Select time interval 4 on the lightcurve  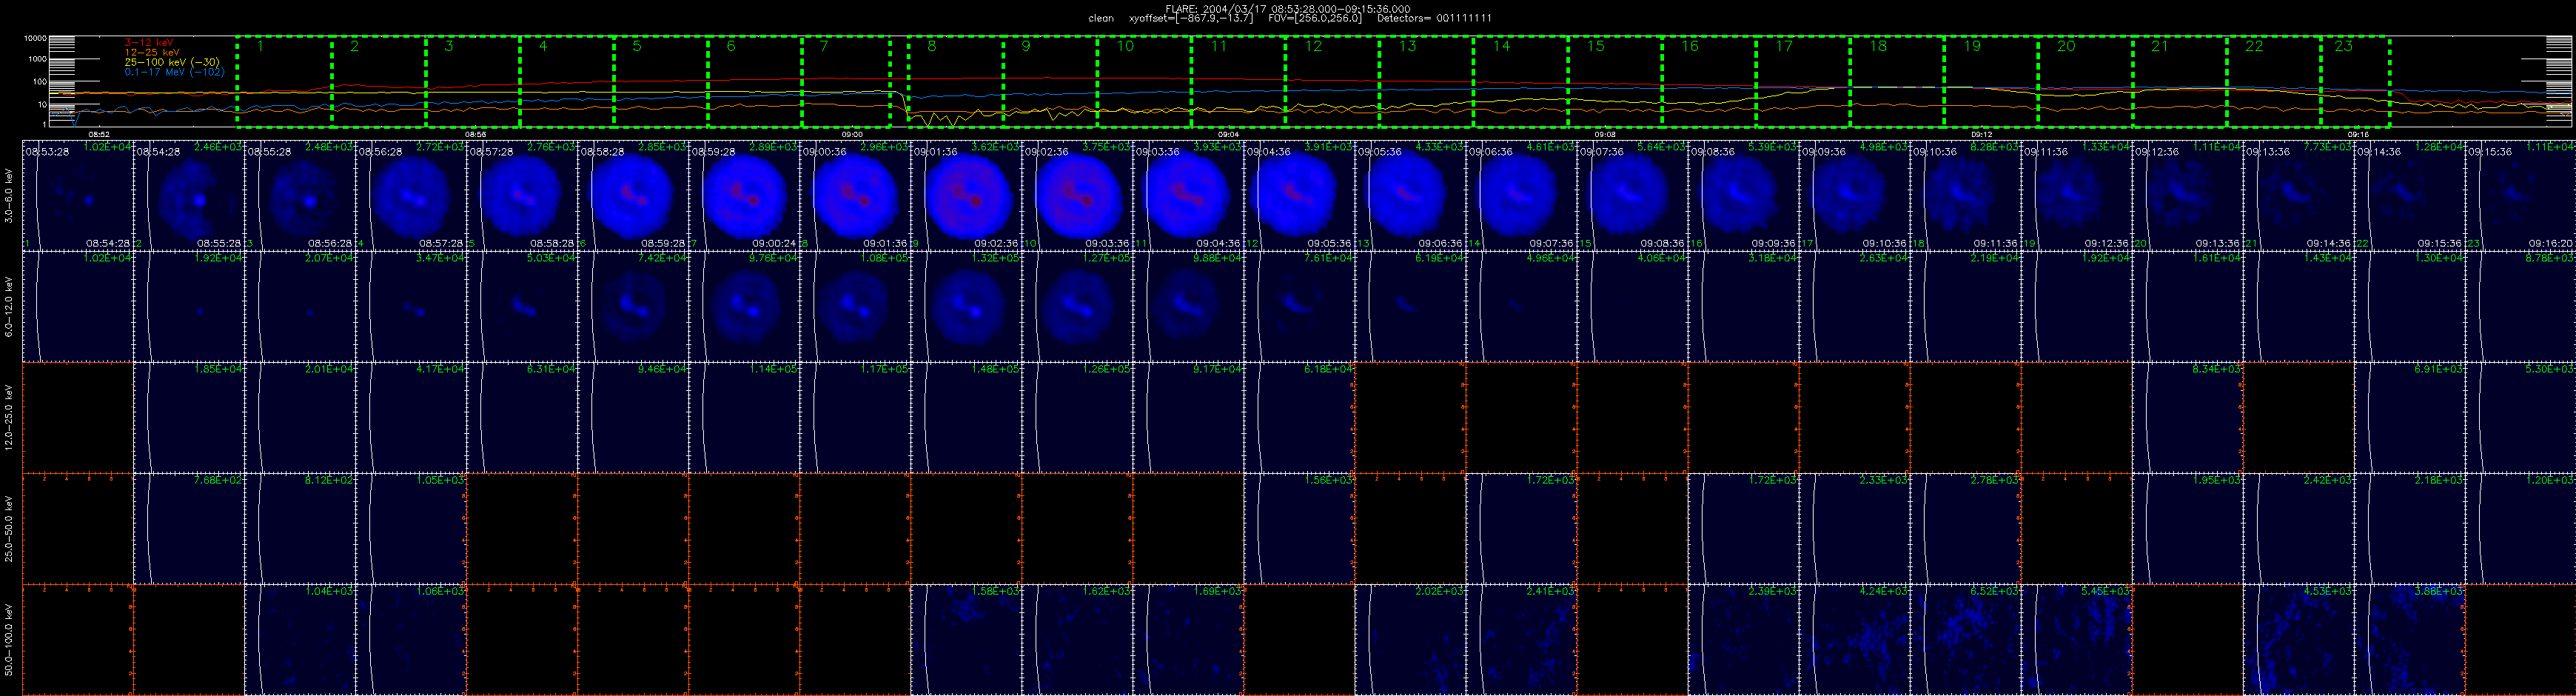coord(566,82)
